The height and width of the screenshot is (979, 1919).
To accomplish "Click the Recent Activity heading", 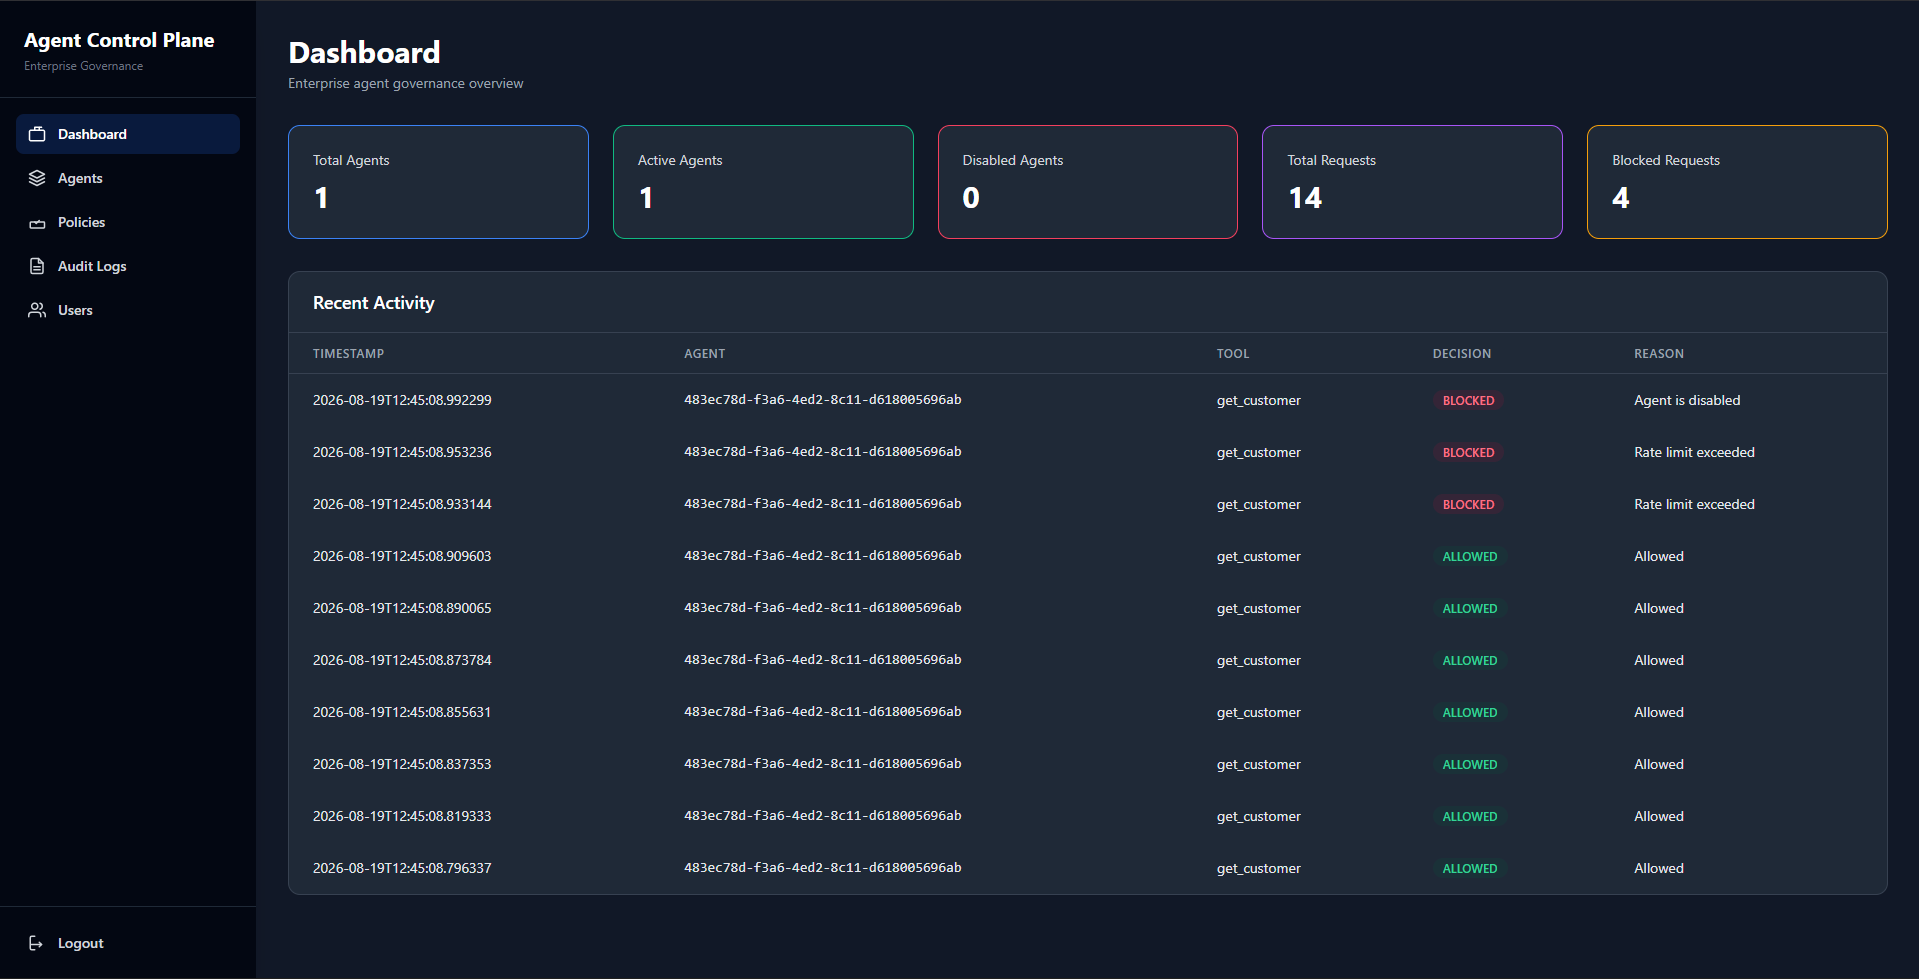I will pos(374,303).
